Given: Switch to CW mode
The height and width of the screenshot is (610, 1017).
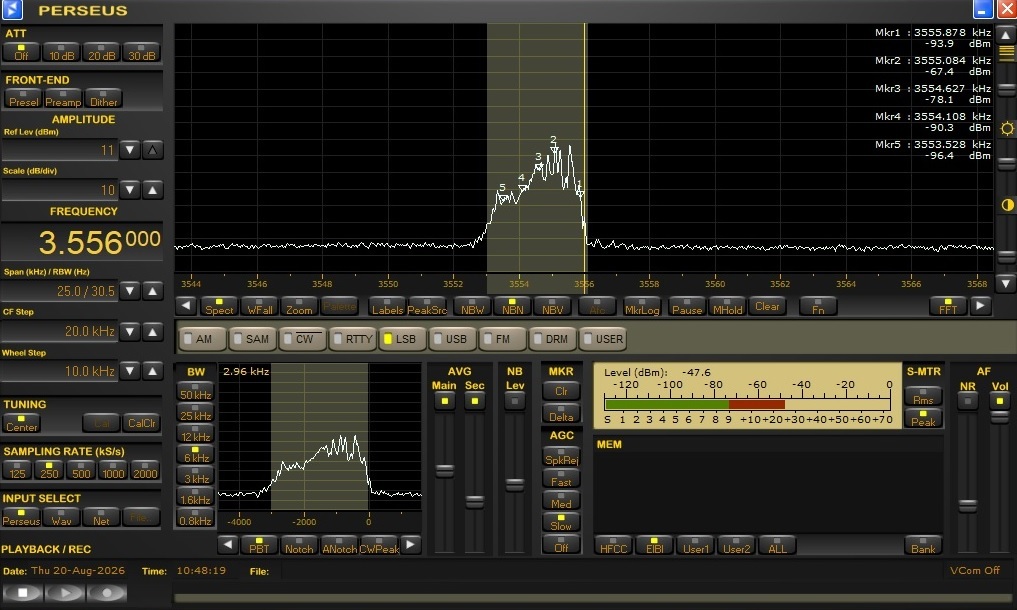Looking at the screenshot, I should 304,339.
